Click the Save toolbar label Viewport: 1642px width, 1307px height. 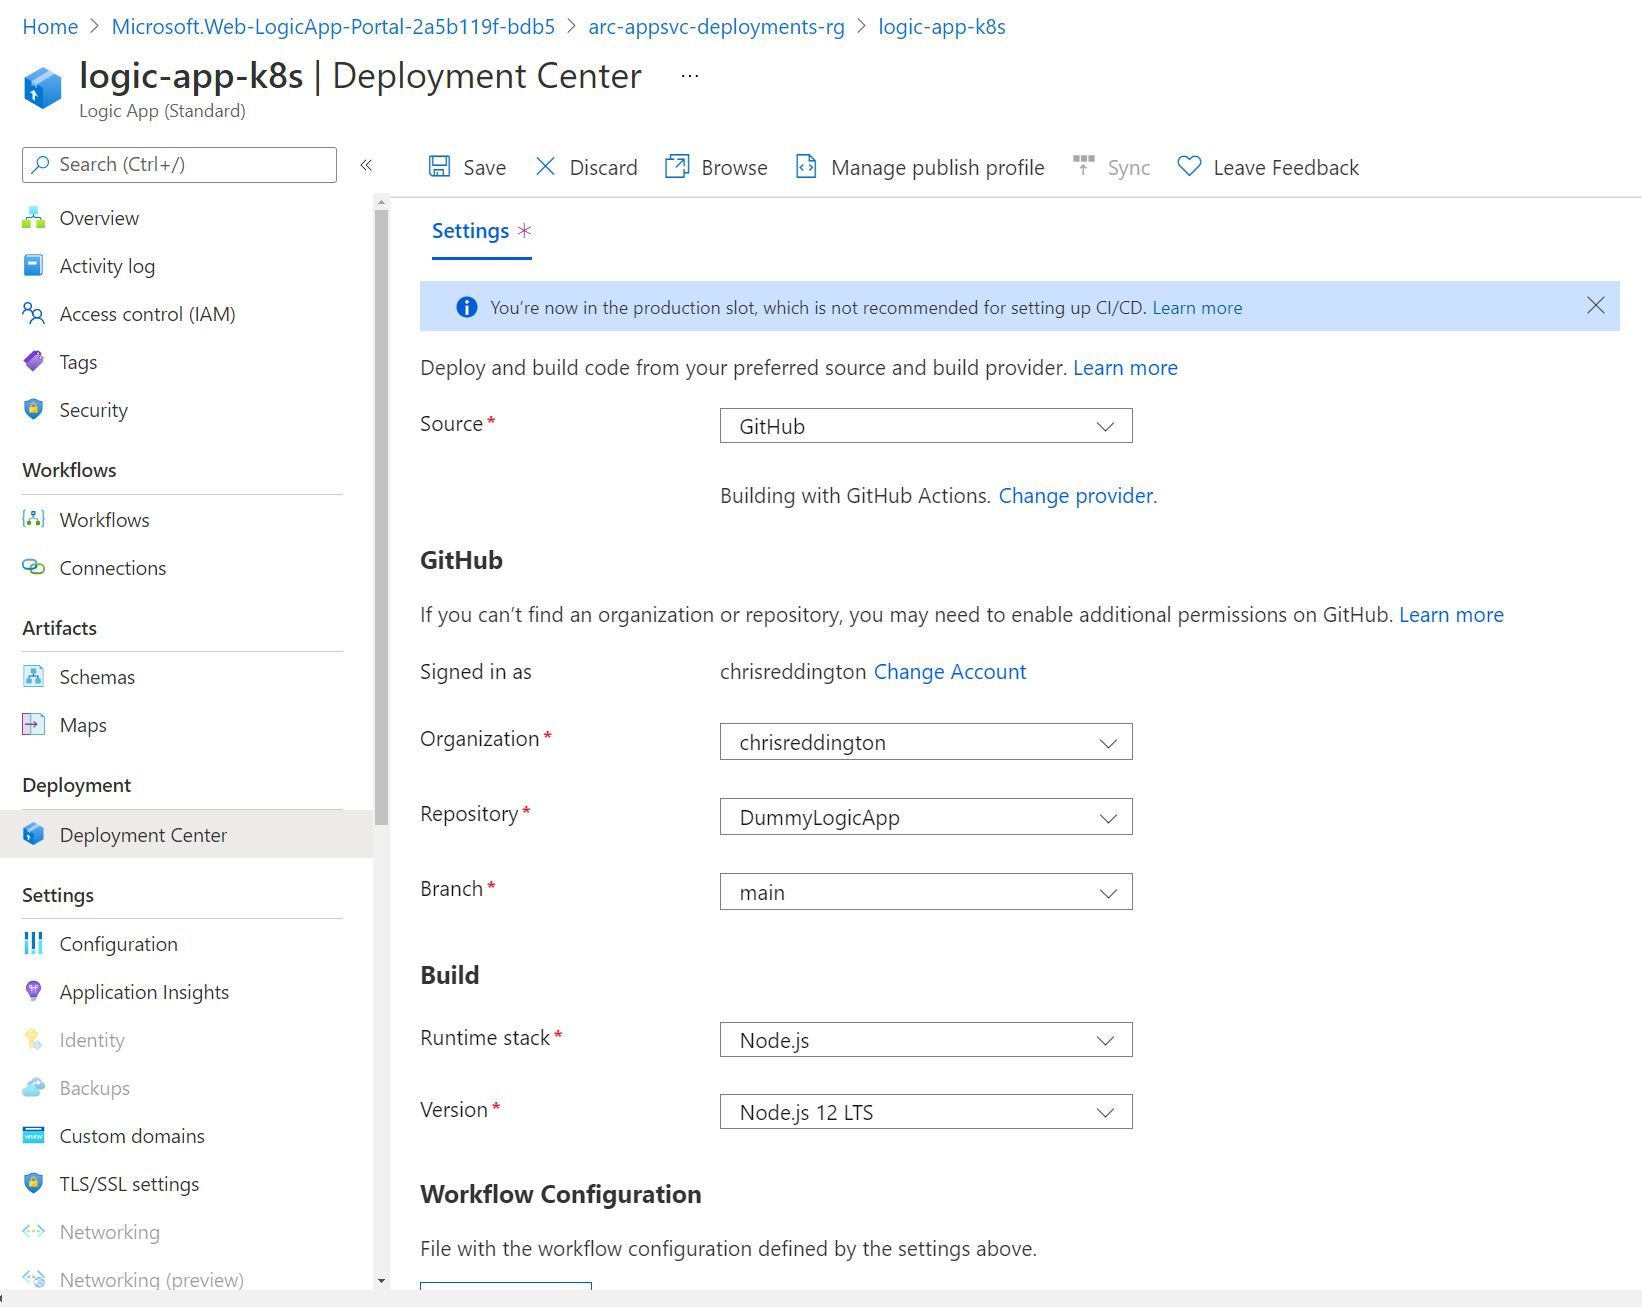pyautogui.click(x=484, y=168)
